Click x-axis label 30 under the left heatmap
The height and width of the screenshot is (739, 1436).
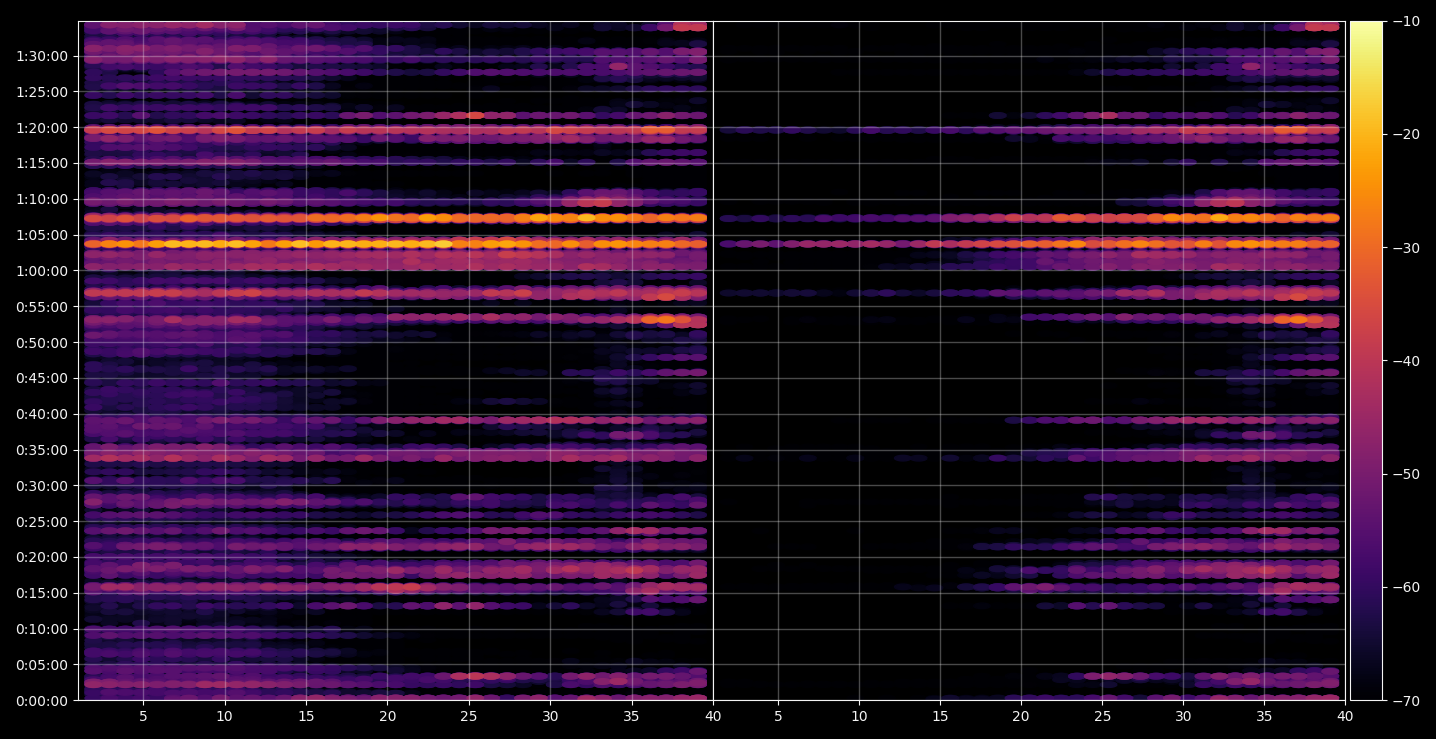pos(550,716)
